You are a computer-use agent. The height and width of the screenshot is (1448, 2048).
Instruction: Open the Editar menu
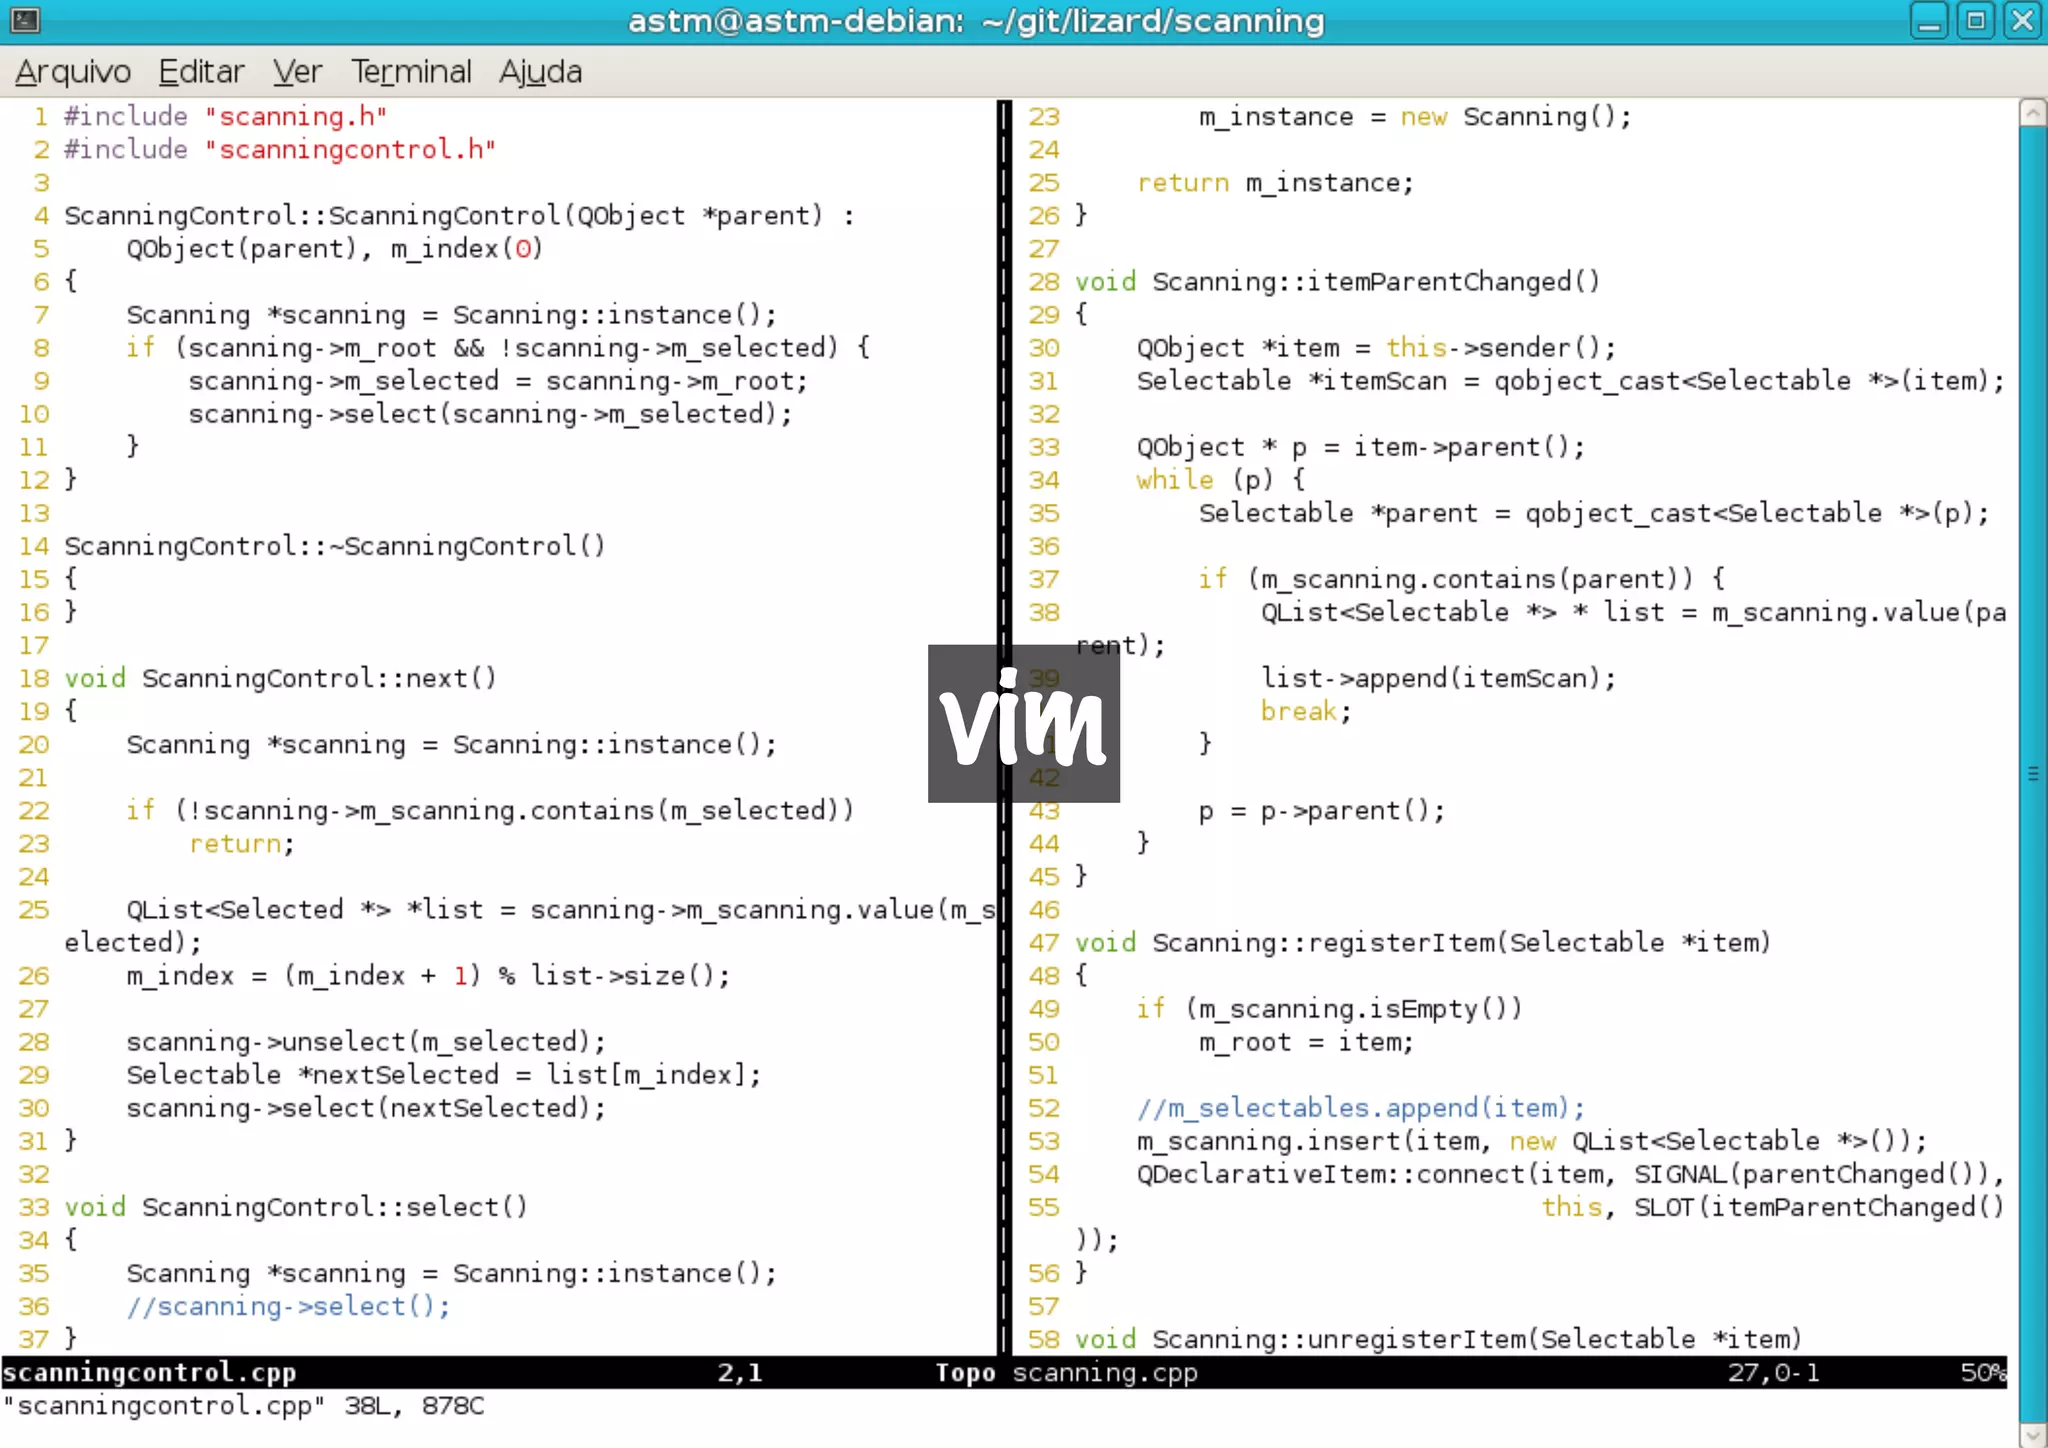[201, 72]
